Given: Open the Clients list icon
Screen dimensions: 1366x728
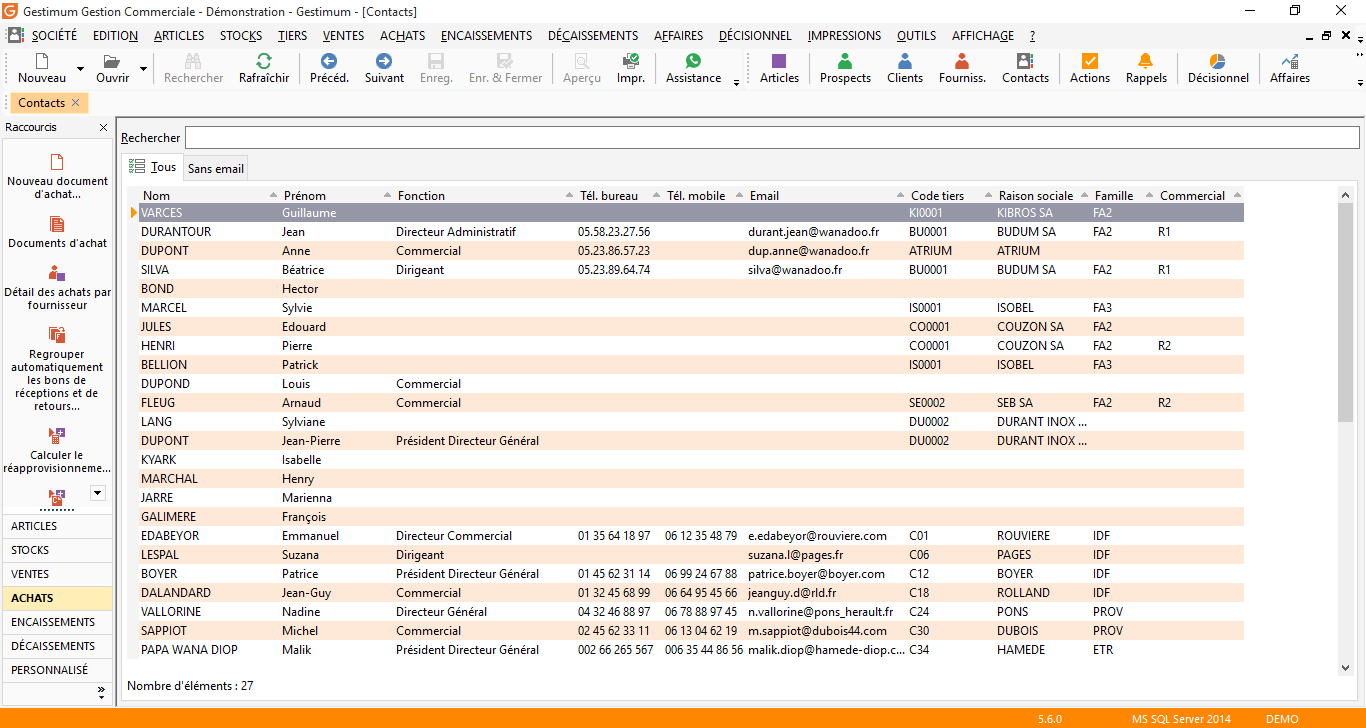Looking at the screenshot, I should point(905,61).
